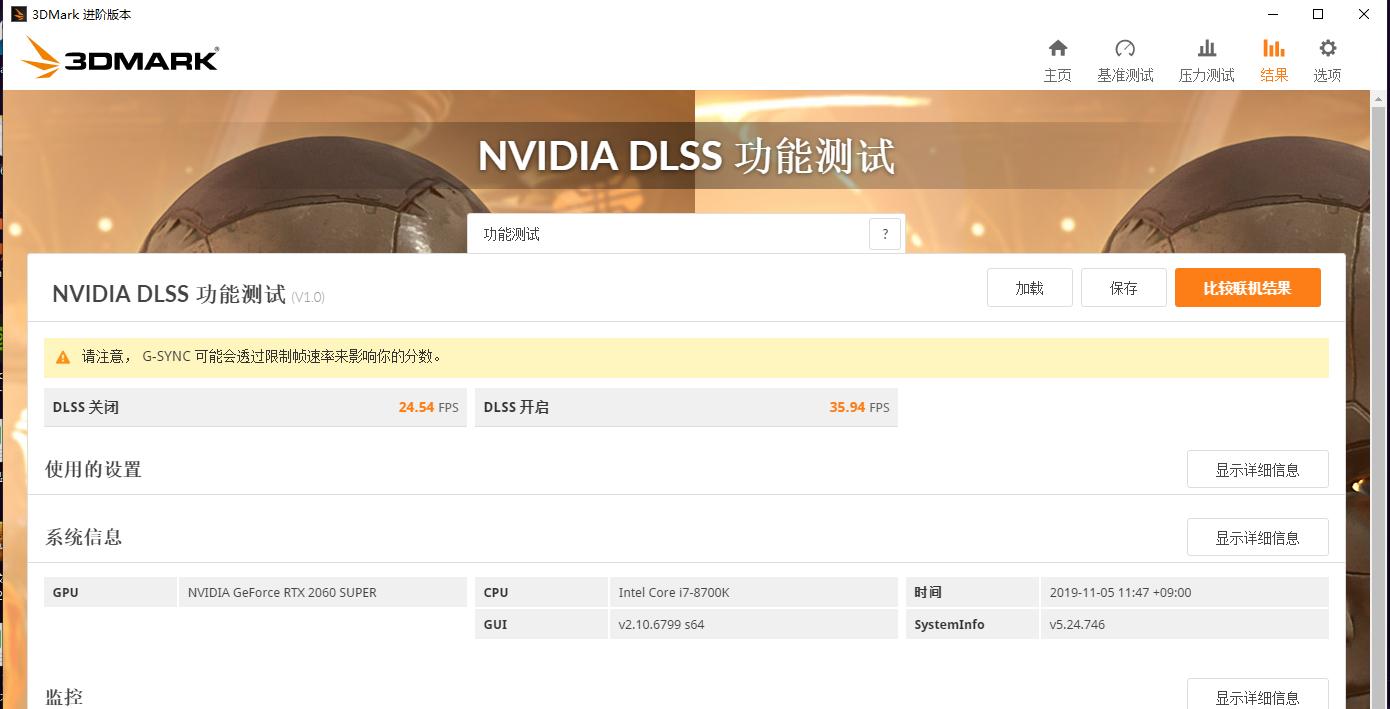Viewport: 1390px width, 709px height.
Task: Click the 保存 save button
Action: click(1123, 287)
